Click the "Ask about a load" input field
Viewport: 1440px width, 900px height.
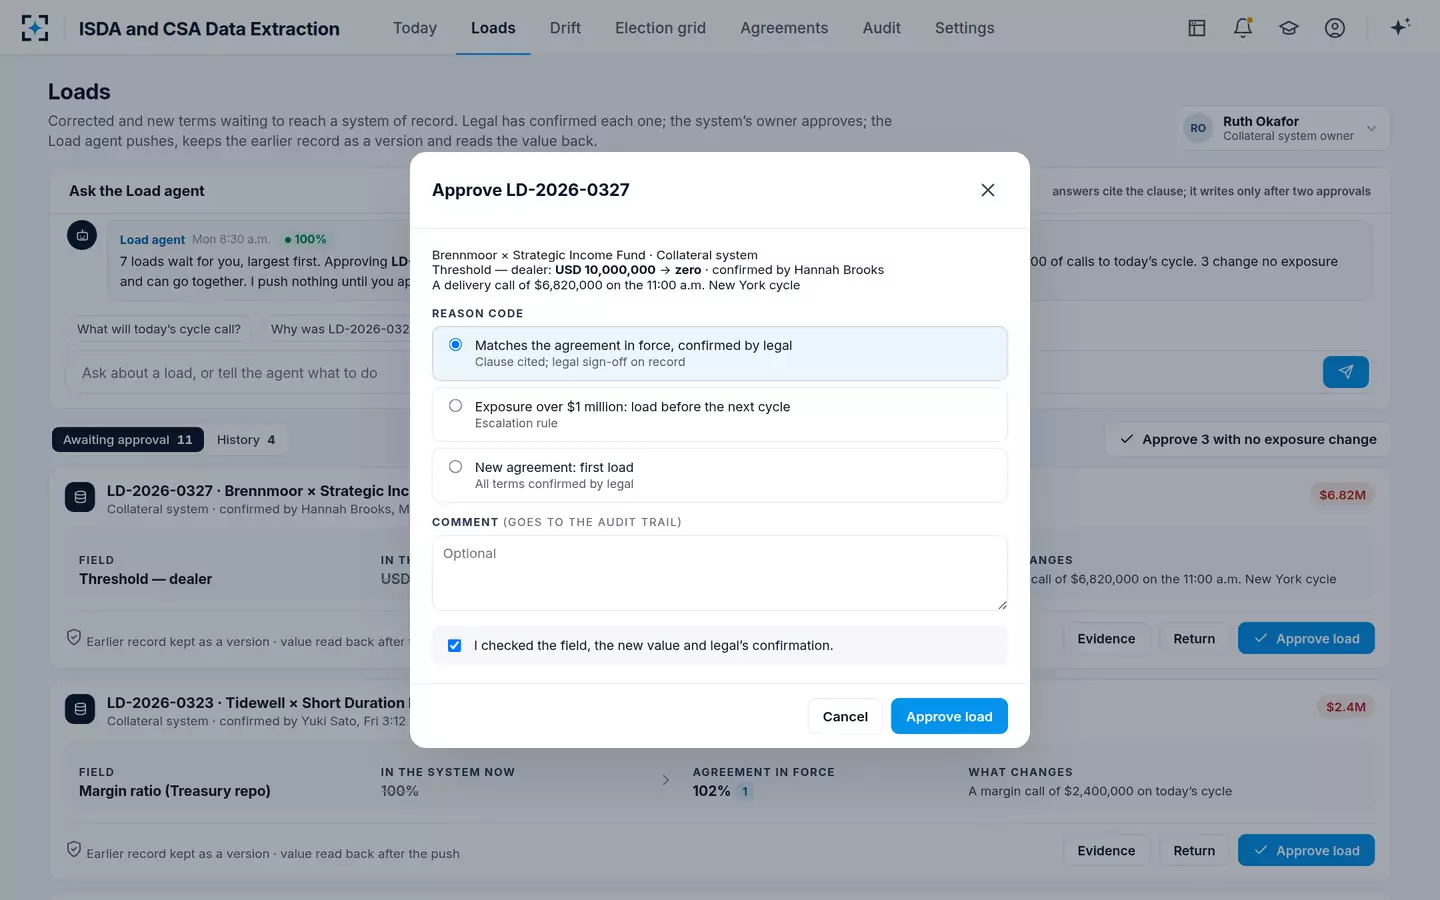[240, 373]
